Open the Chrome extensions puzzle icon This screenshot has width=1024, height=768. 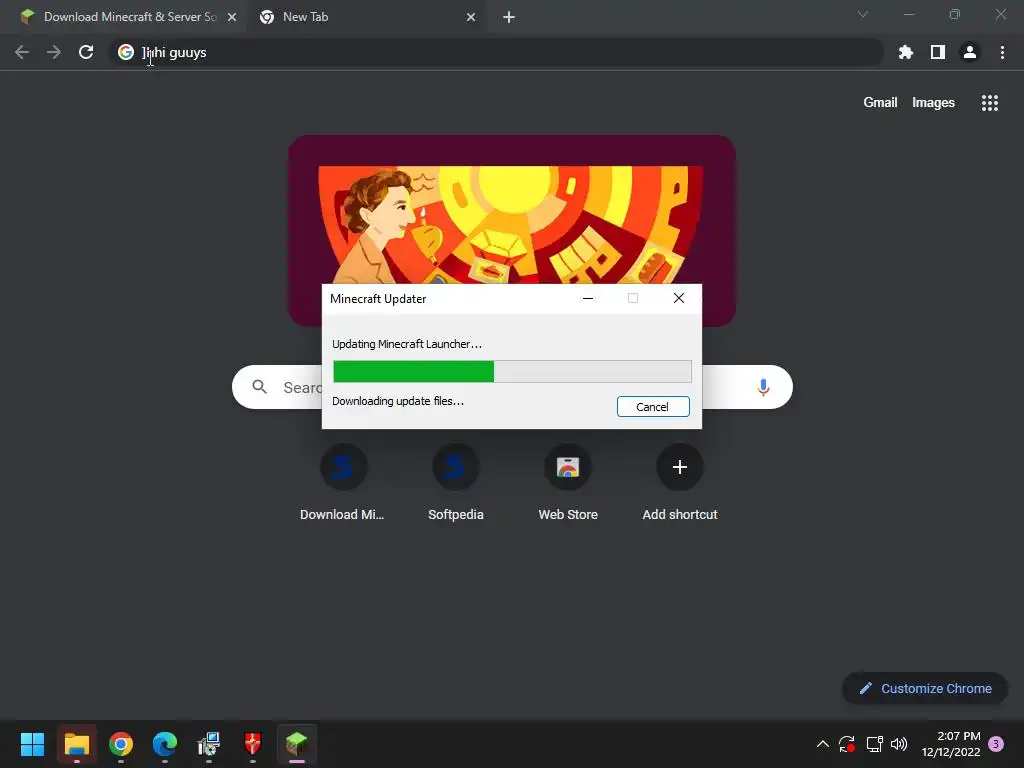[905, 52]
